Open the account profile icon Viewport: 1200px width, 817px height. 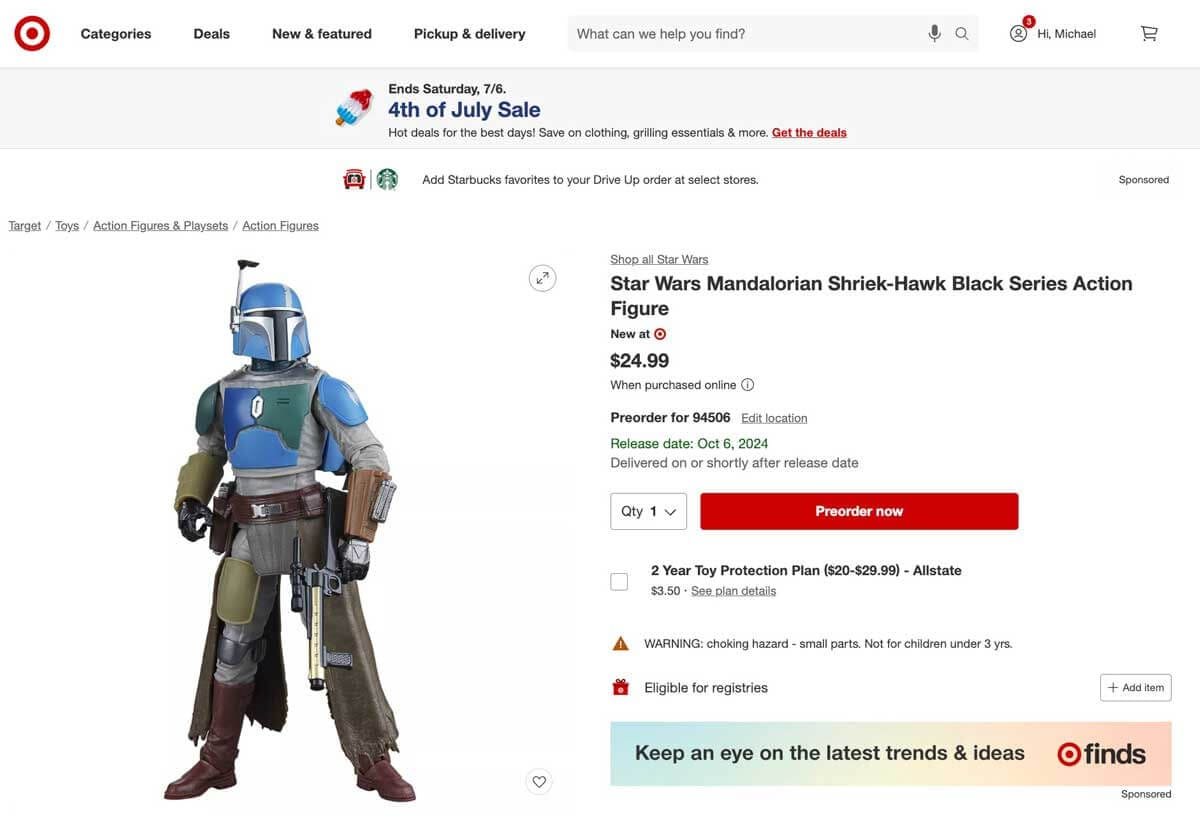(1017, 32)
